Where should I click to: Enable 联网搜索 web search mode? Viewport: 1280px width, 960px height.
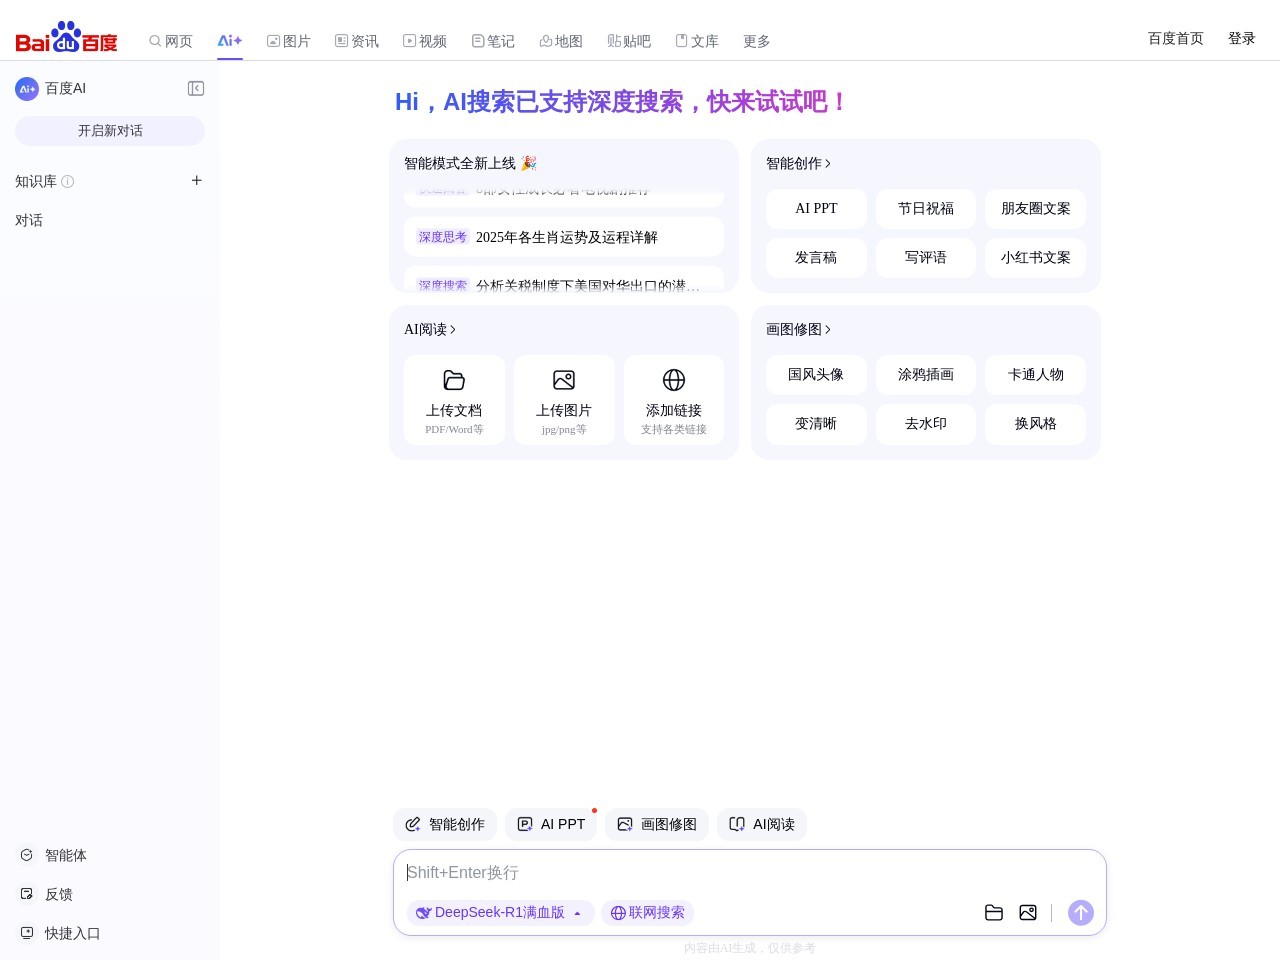[x=648, y=913]
